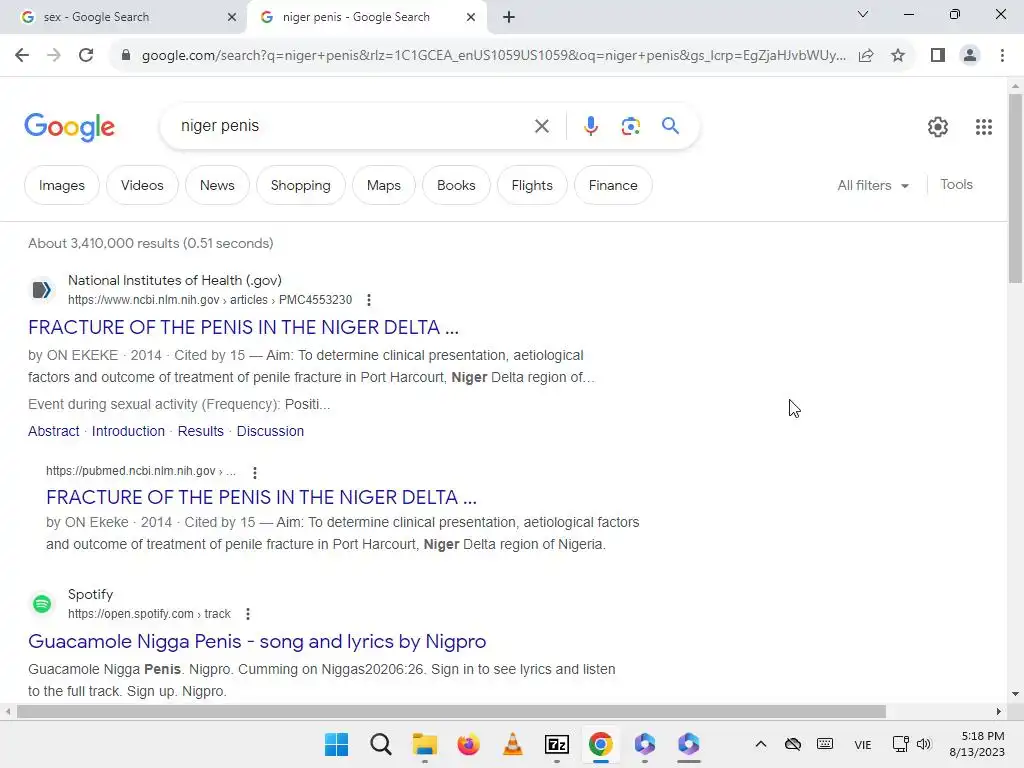Click scrollbar down arrow
Screen dimensions: 1024x768
point(1015,694)
